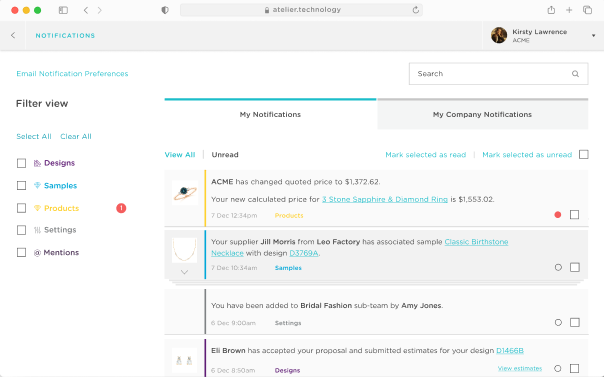Click the Samples diamond icon
Image resolution: width=604 pixels, height=377 pixels.
pyautogui.click(x=37, y=186)
